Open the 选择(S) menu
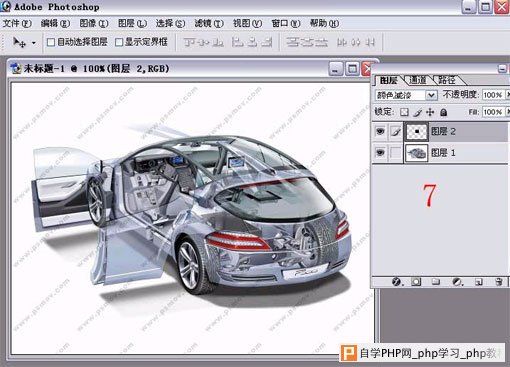Viewport: 510px width, 367px height. (x=171, y=23)
